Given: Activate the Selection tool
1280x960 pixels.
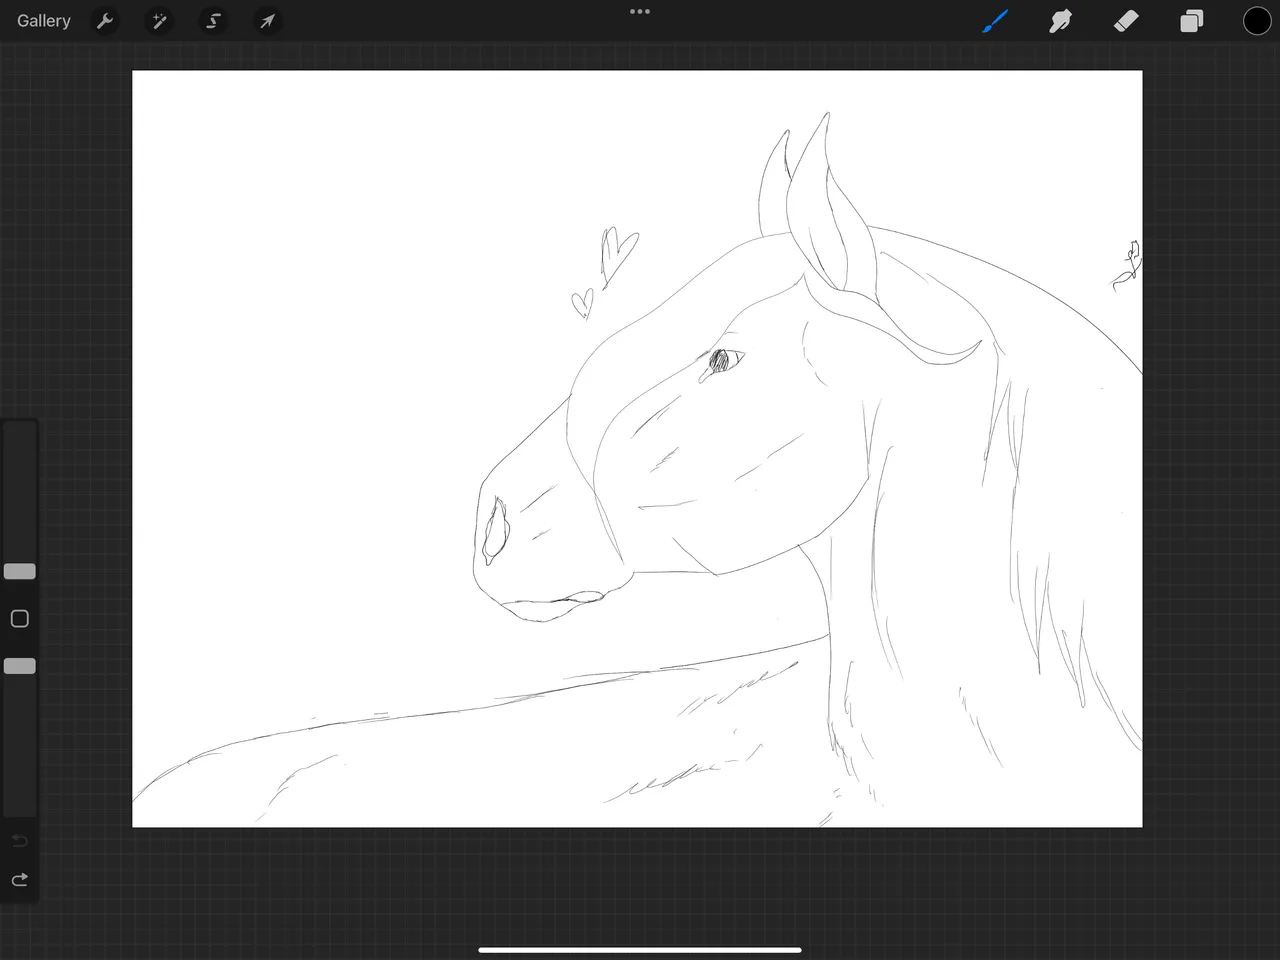Looking at the screenshot, I should (213, 21).
